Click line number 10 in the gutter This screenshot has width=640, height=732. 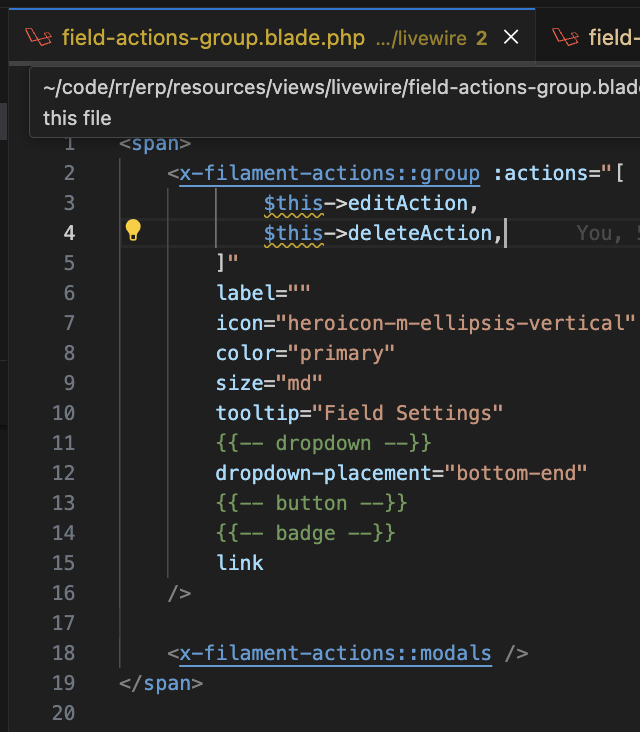pos(63,413)
